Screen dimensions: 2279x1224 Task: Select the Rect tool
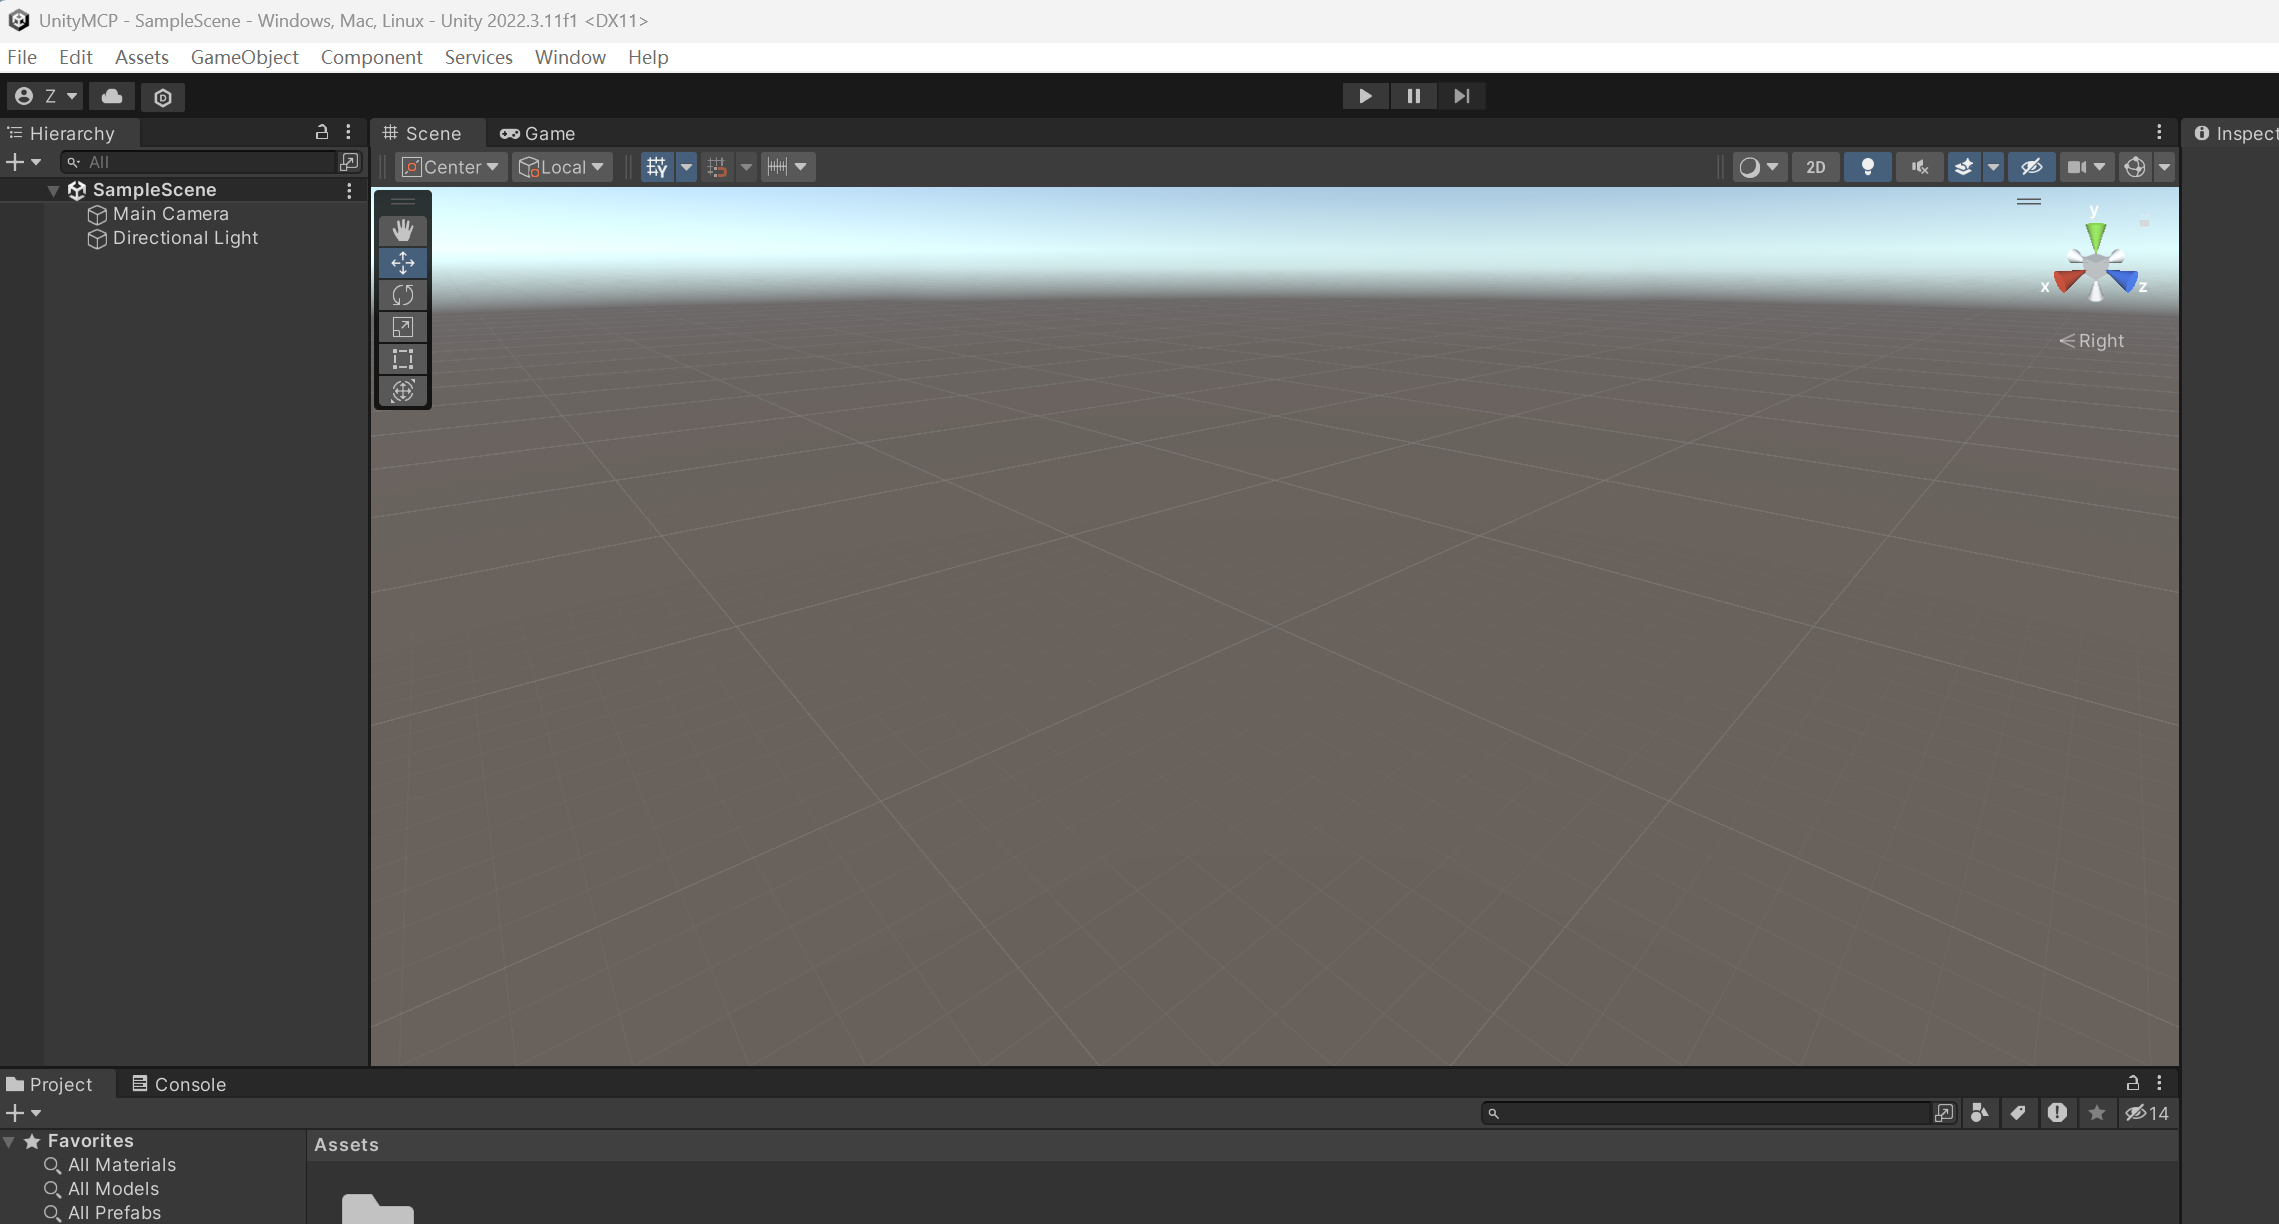[403, 359]
